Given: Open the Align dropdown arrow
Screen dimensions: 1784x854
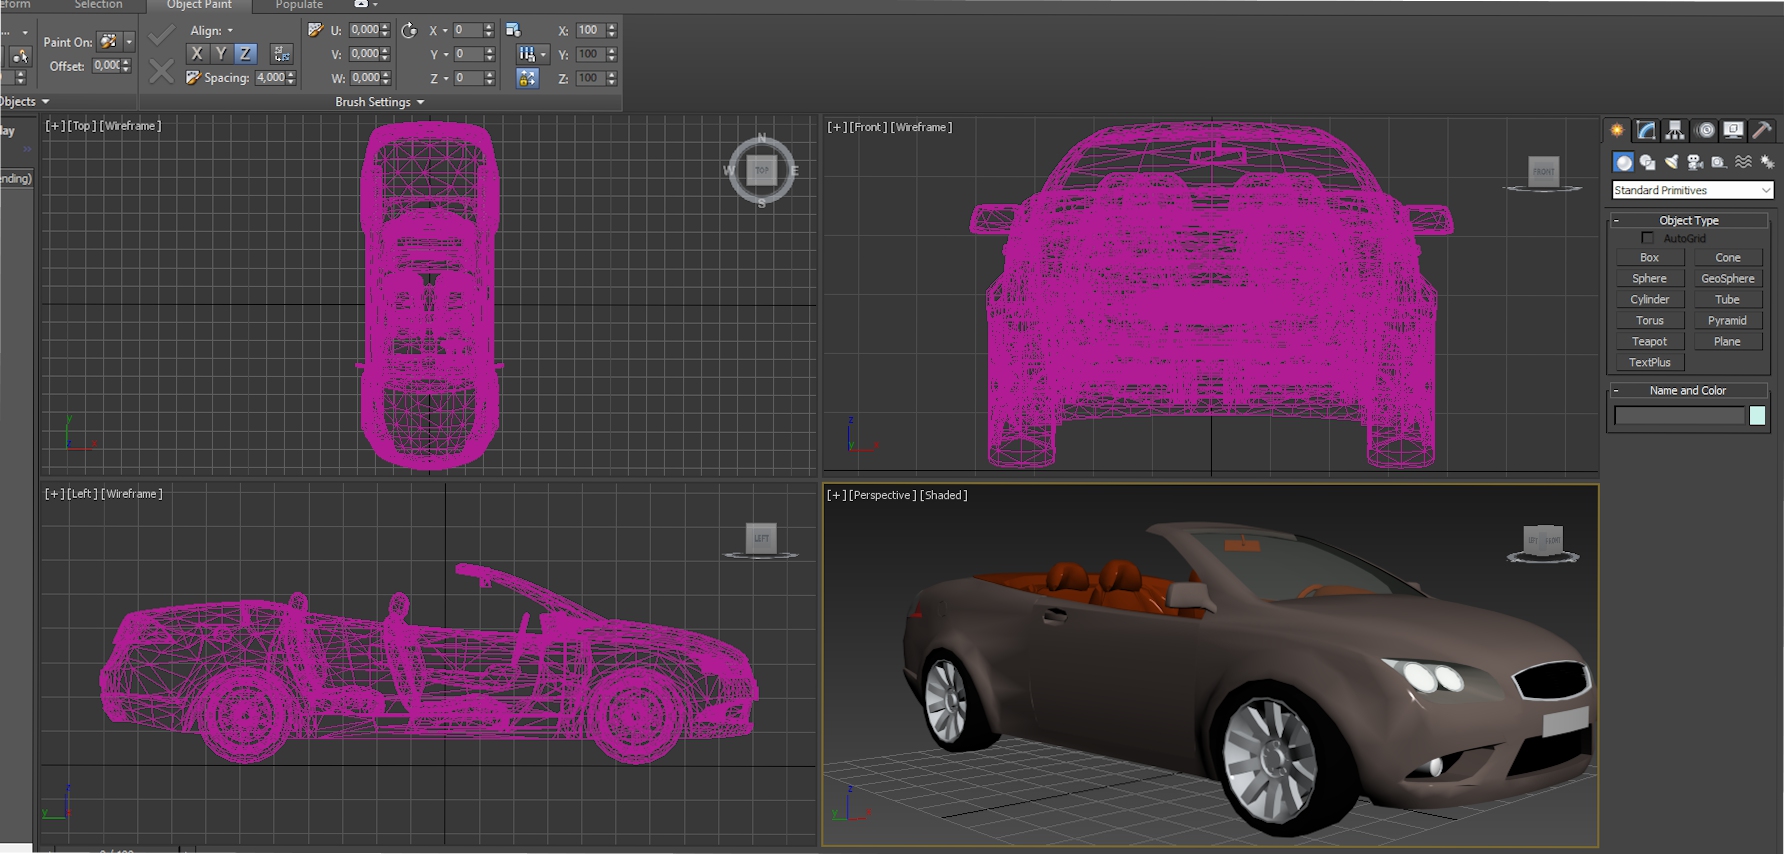Looking at the screenshot, I should pyautogui.click(x=230, y=31).
